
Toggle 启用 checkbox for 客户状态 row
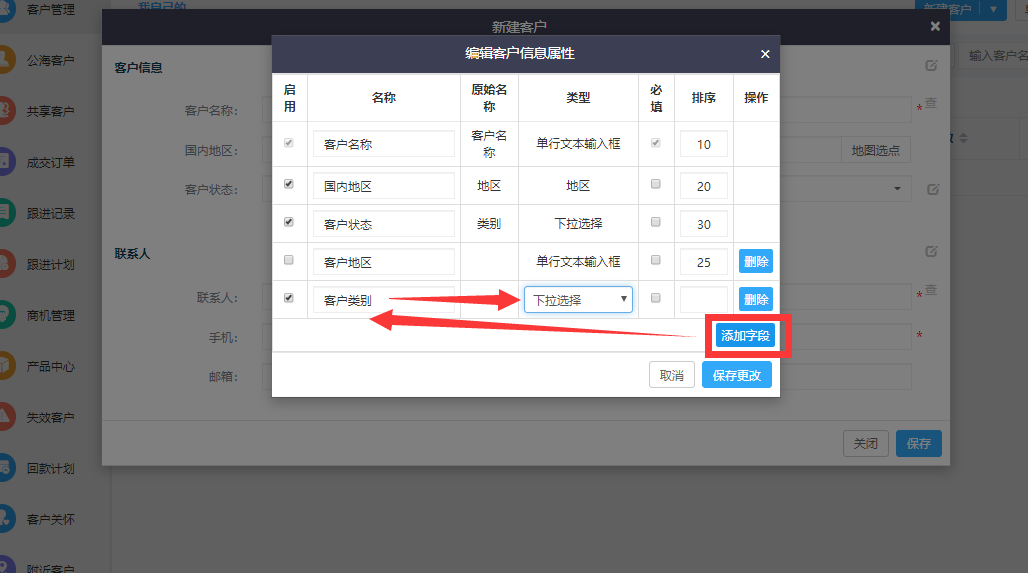click(288, 222)
